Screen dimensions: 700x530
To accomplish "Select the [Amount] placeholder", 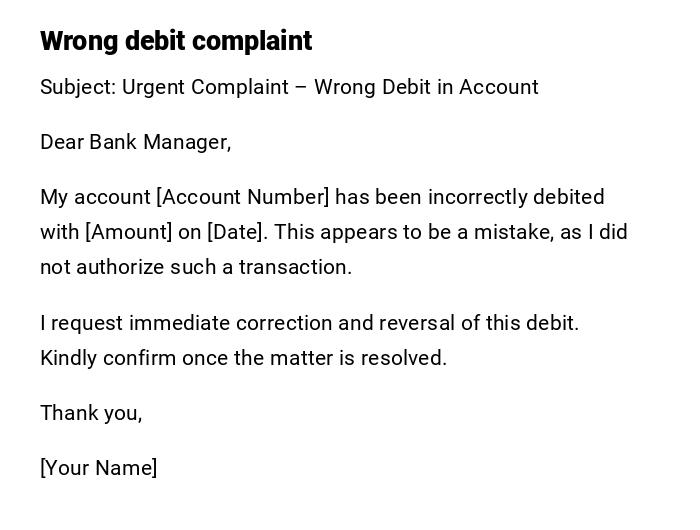I will coord(129,232).
